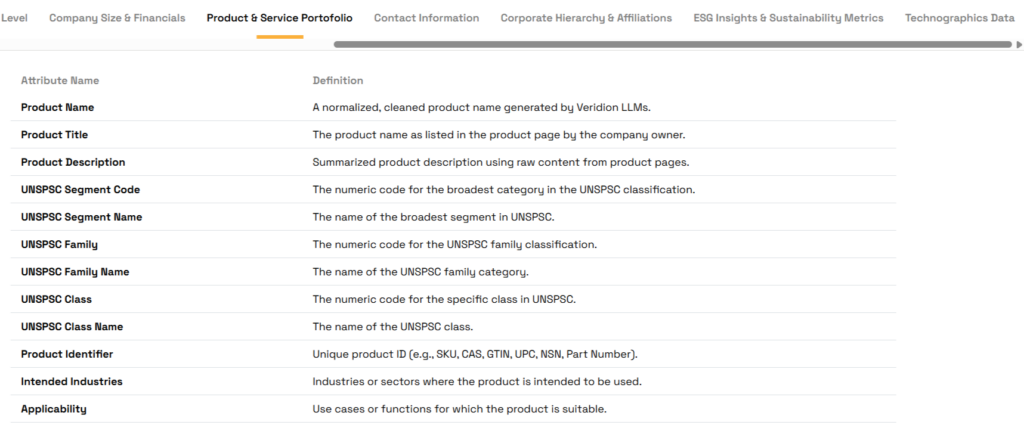Click the Product Name attribute row

pyautogui.click(x=58, y=107)
